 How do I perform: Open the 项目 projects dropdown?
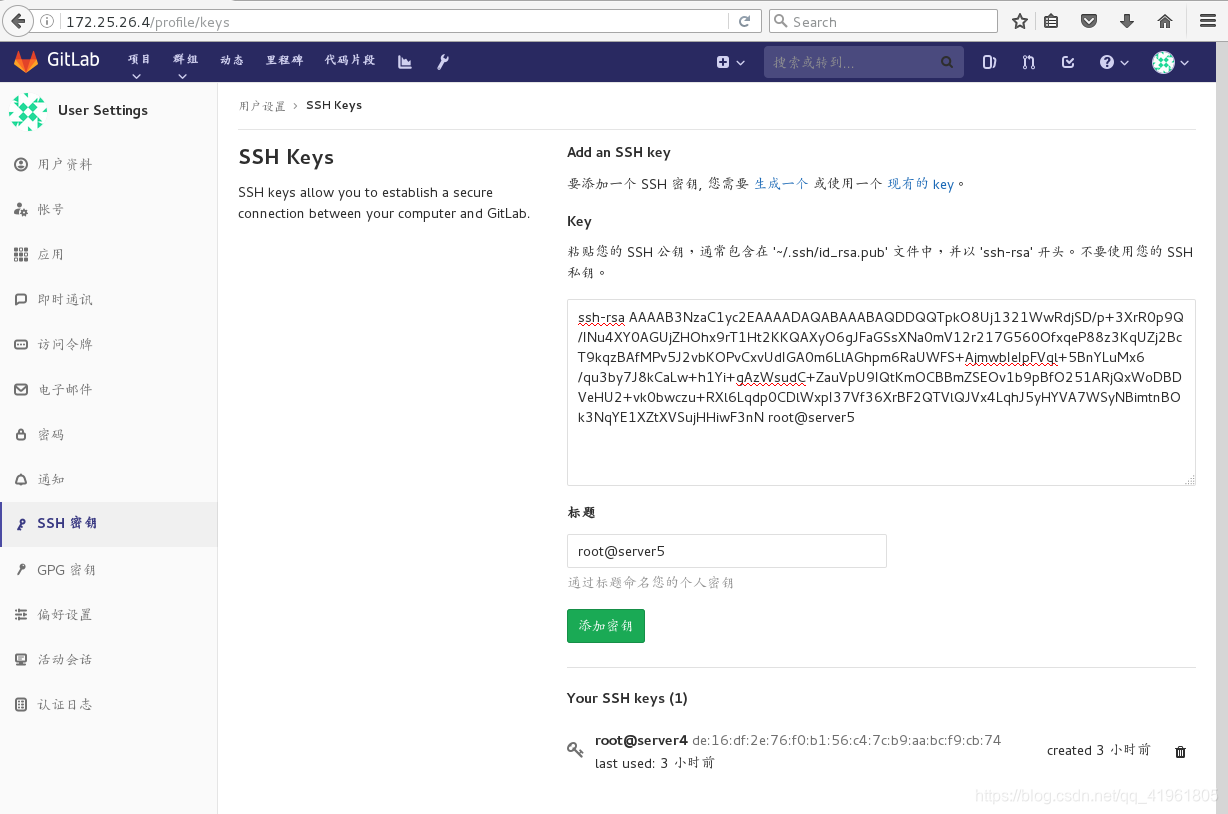coord(139,66)
